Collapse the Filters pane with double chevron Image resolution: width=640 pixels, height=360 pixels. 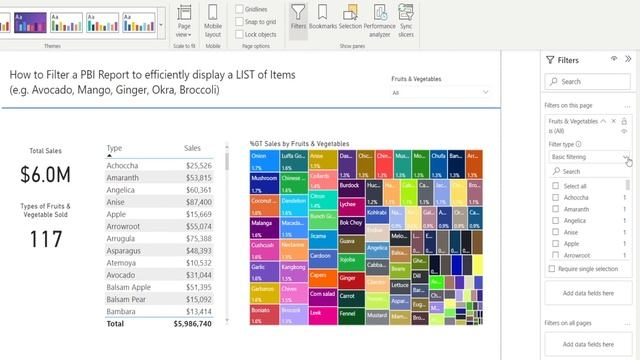[x=628, y=59]
